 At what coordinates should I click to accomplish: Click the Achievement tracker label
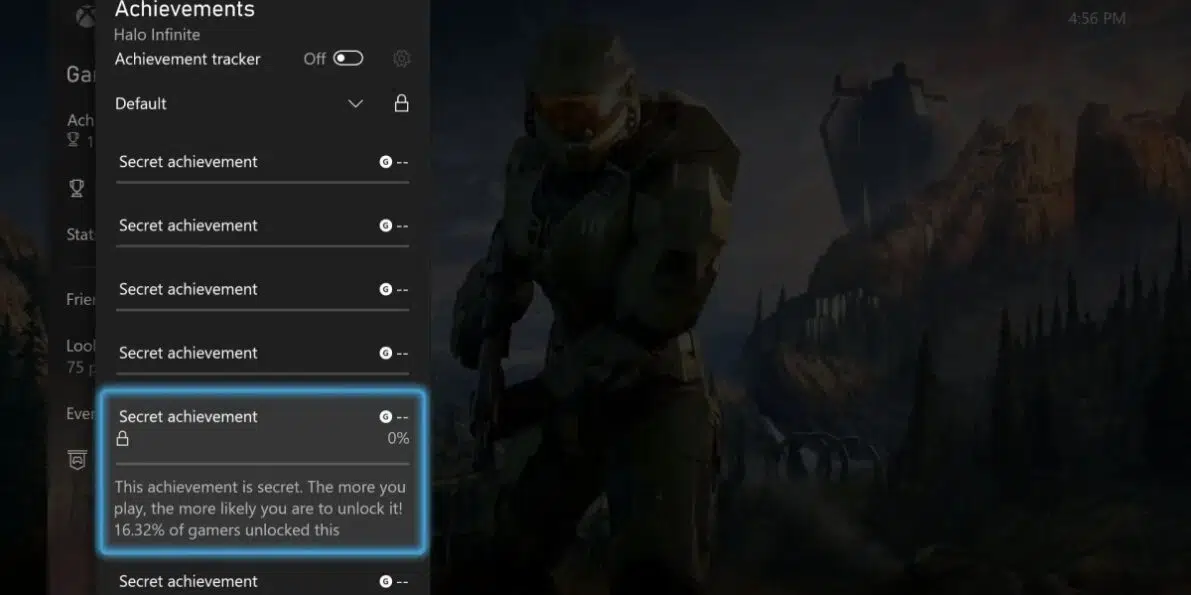point(188,59)
